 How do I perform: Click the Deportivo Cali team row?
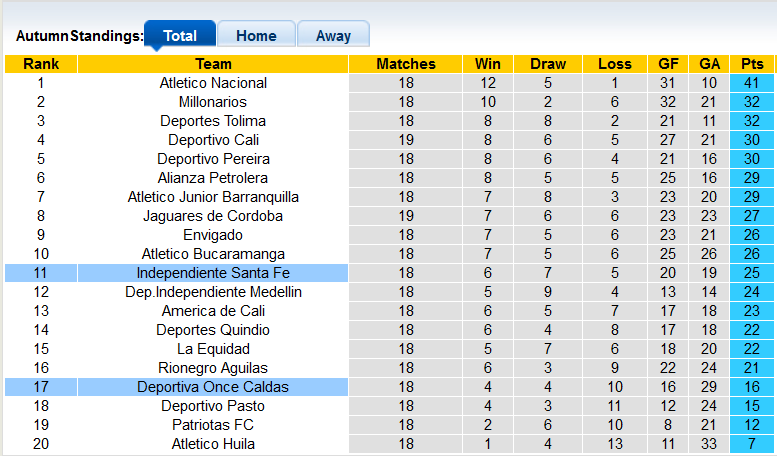coord(213,140)
